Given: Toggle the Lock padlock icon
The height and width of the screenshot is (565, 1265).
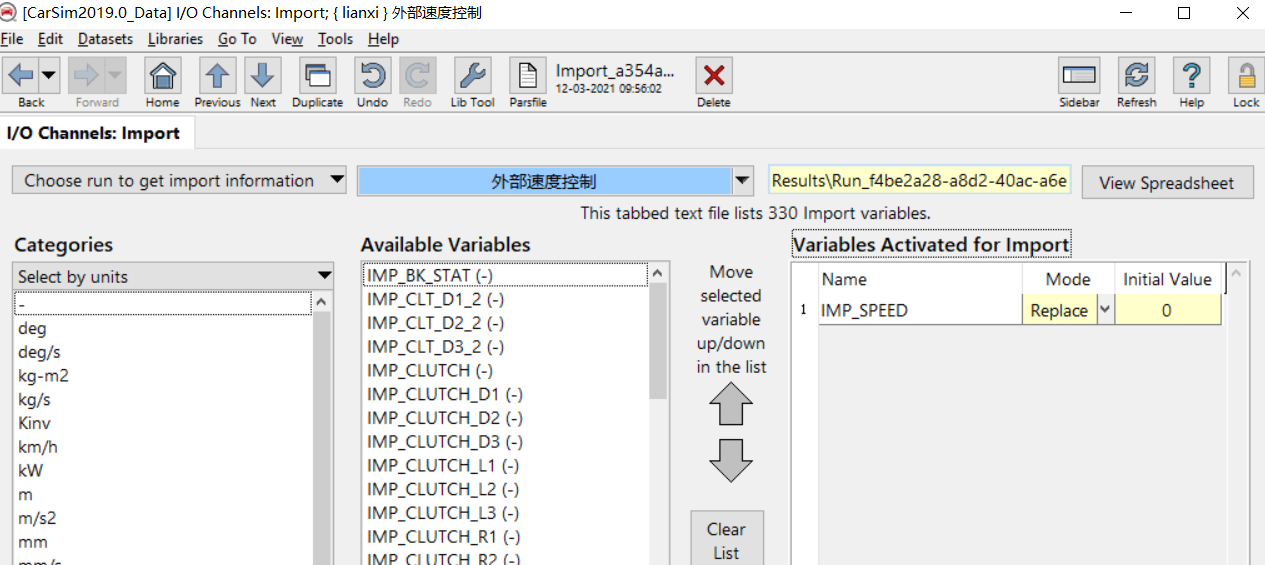Looking at the screenshot, I should coord(1246,75).
